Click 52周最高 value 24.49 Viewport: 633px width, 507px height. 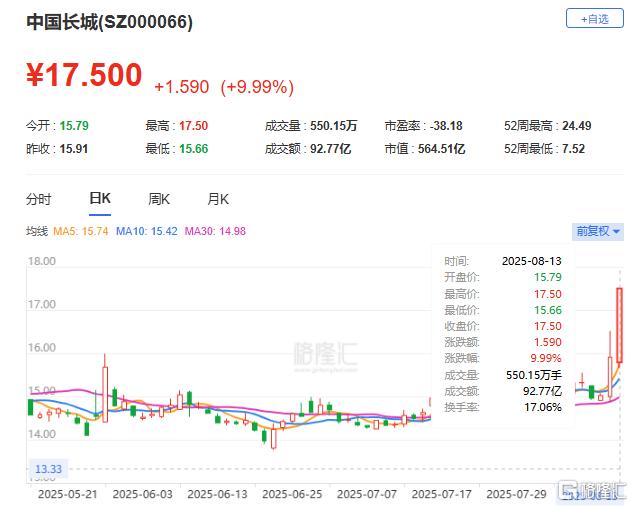[577, 126]
